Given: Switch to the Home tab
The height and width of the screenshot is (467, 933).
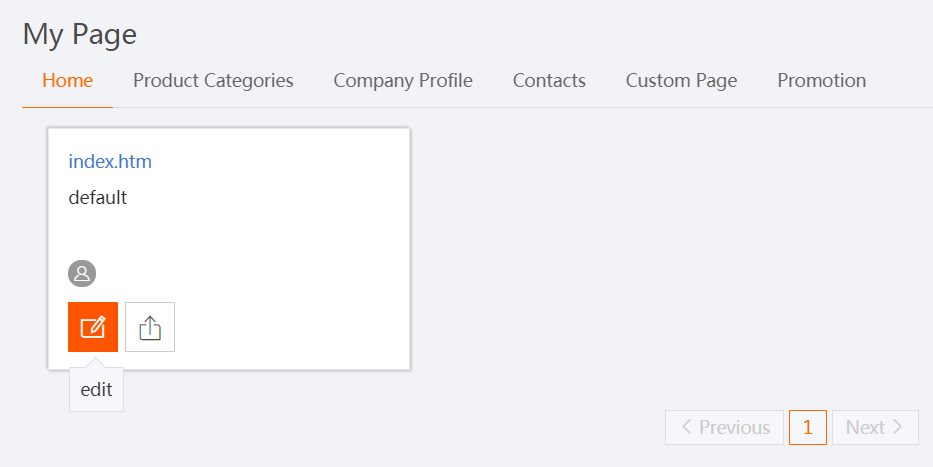Looking at the screenshot, I should [68, 81].
